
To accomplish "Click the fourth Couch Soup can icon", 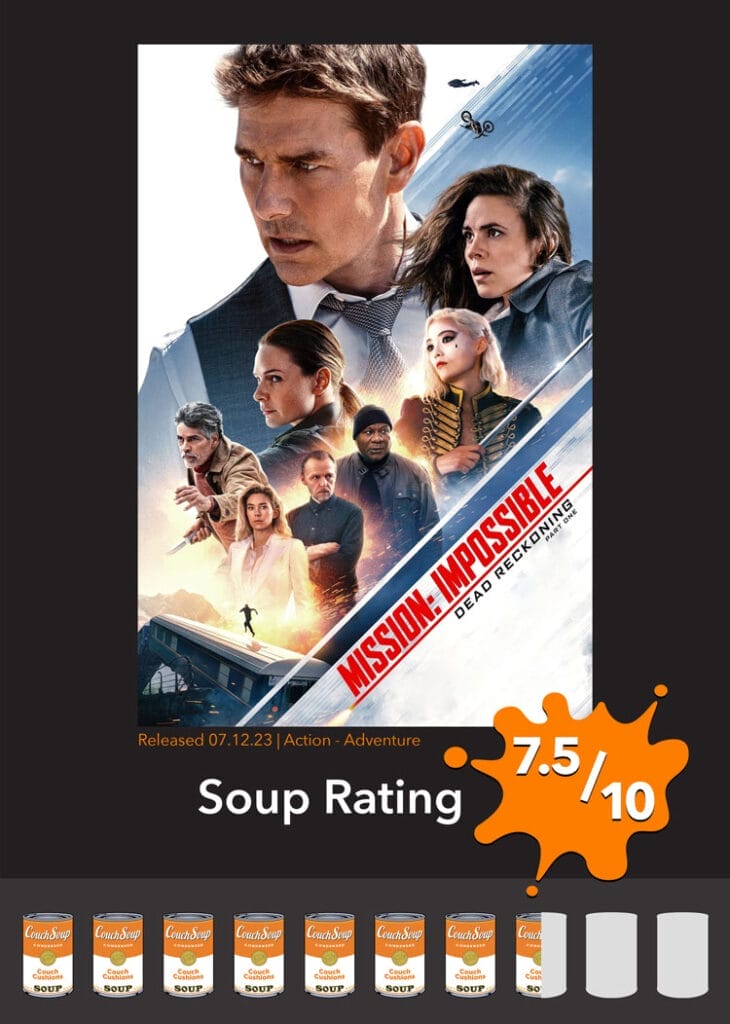I will pos(259,954).
